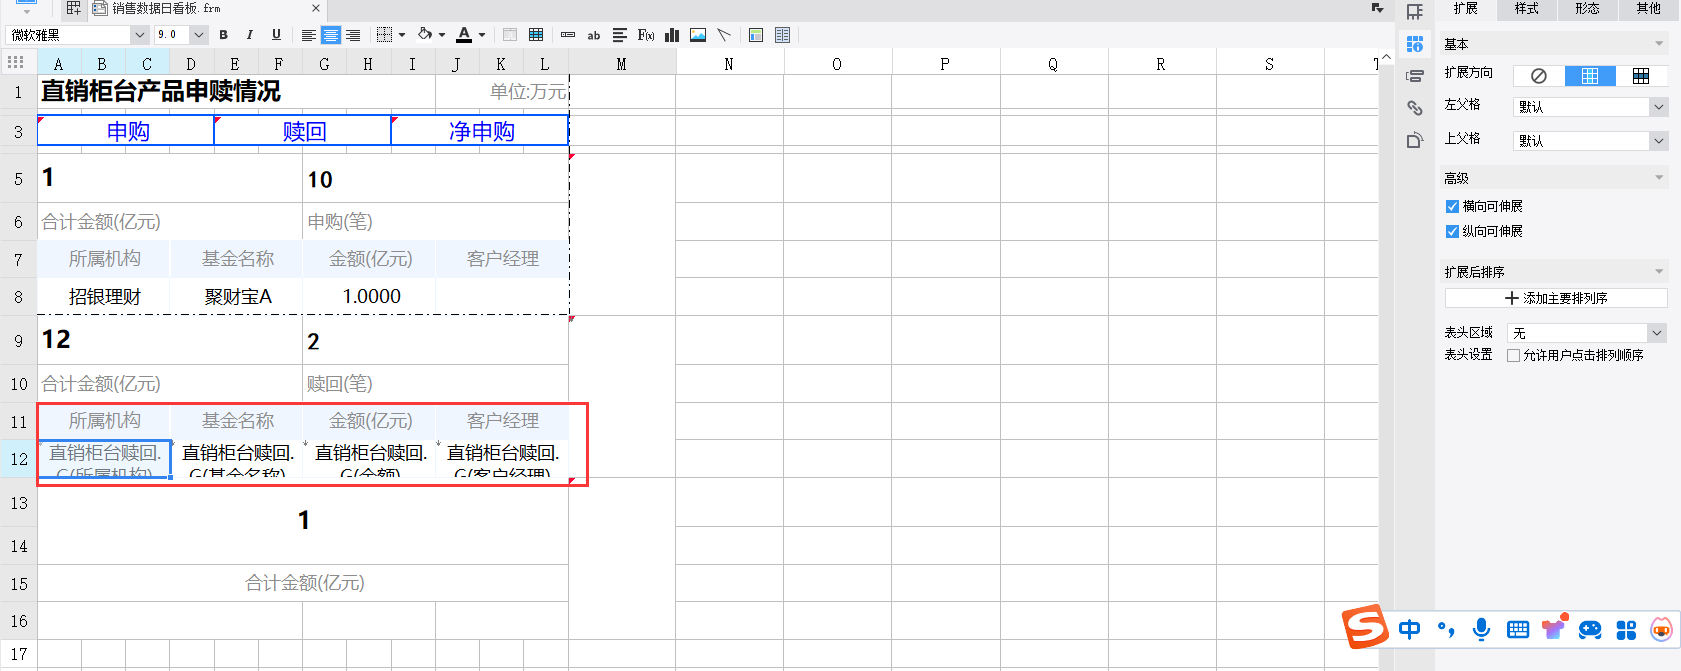This screenshot has width=1681, height=671.
Task: Set expand direction to vertical
Action: (x=1590, y=76)
